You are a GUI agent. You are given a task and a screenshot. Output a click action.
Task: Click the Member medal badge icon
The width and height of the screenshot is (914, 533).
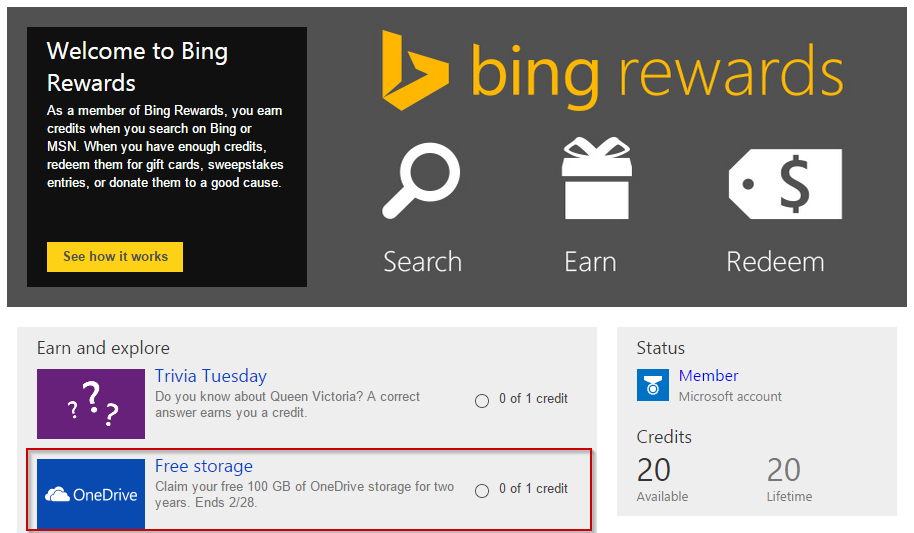pyautogui.click(x=652, y=385)
